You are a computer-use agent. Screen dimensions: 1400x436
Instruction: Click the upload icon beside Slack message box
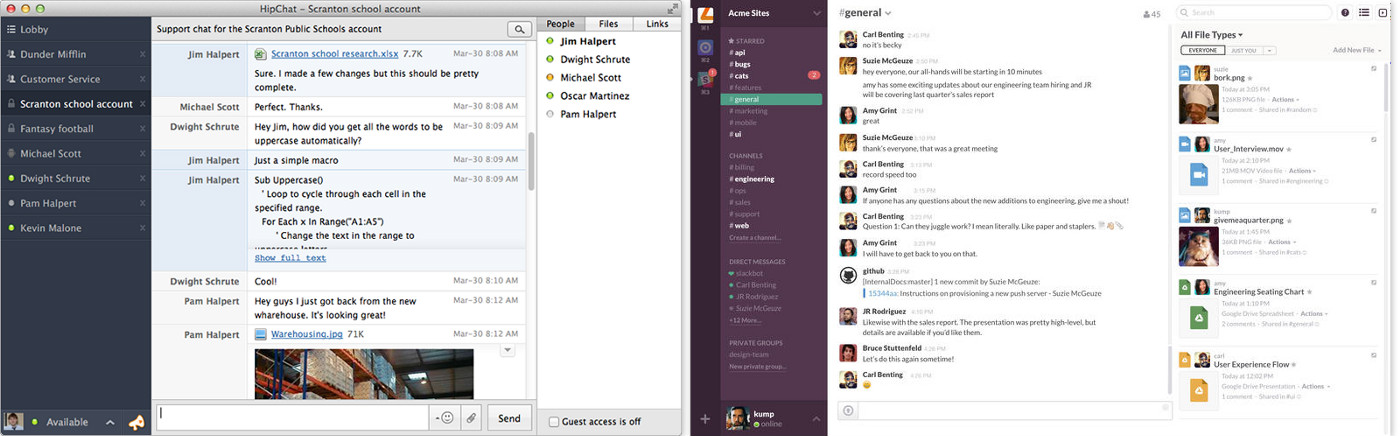click(848, 409)
